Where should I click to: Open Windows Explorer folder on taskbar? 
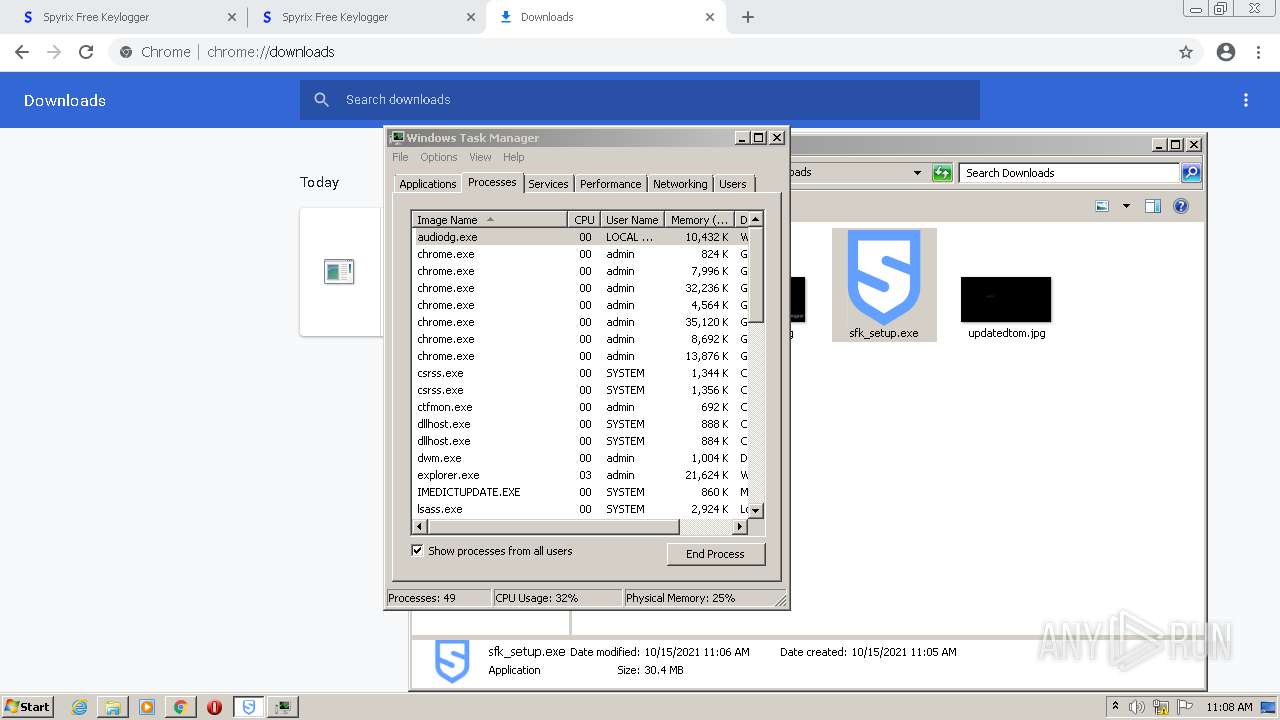coord(113,707)
